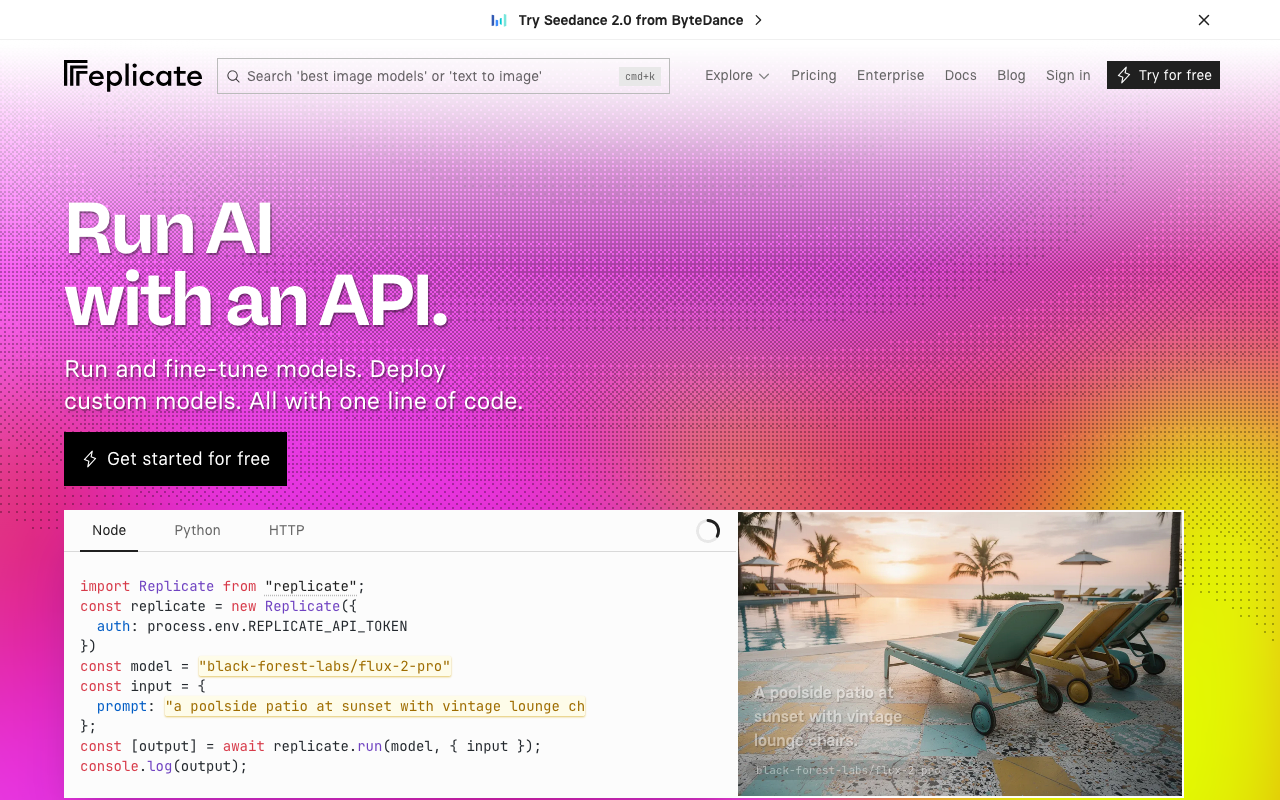This screenshot has height=800, width=1280.
Task: Click the loading spinner above the code sample
Action: [x=708, y=530]
